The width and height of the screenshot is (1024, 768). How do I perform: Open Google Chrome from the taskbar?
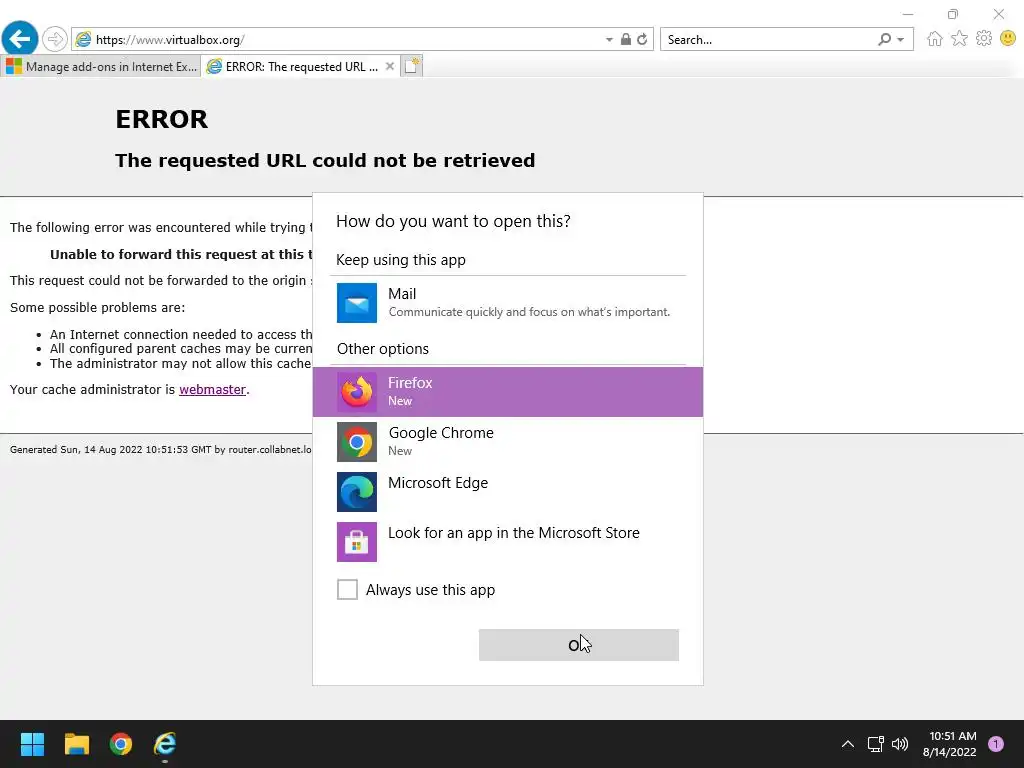[121, 744]
